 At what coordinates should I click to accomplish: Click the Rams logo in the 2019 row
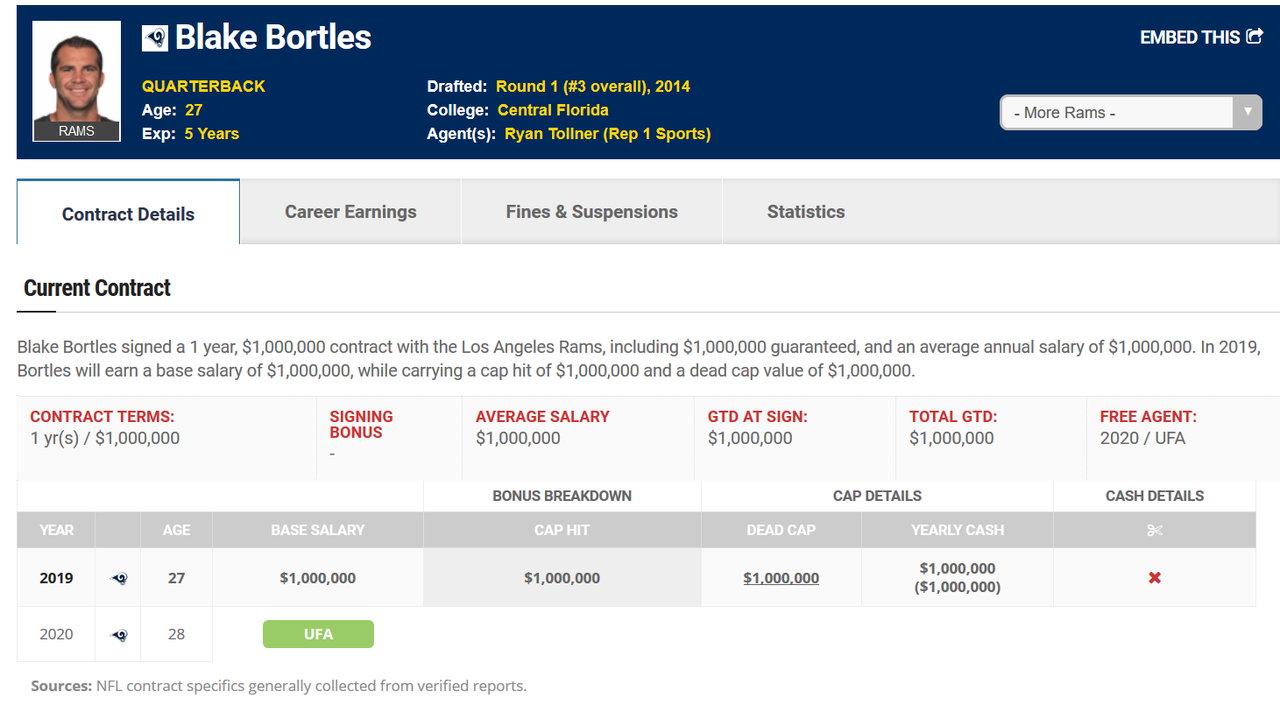[118, 578]
